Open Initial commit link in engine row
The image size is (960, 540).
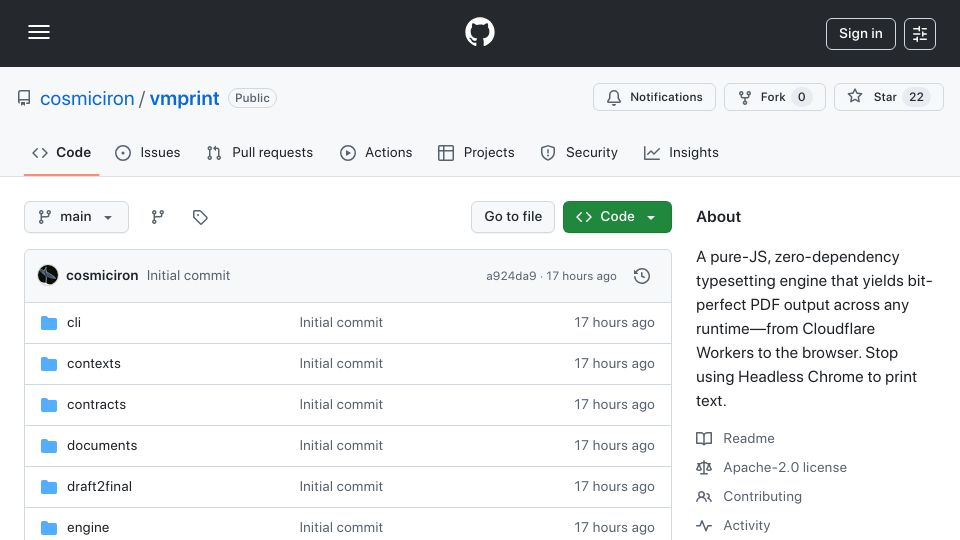point(341,528)
